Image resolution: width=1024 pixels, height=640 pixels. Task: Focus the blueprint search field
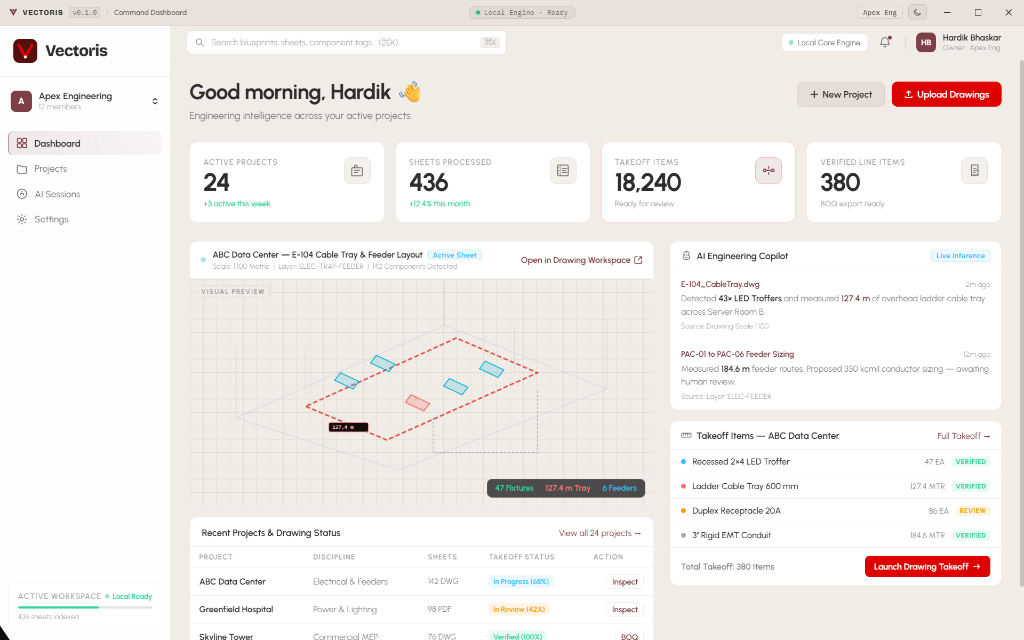(x=346, y=42)
